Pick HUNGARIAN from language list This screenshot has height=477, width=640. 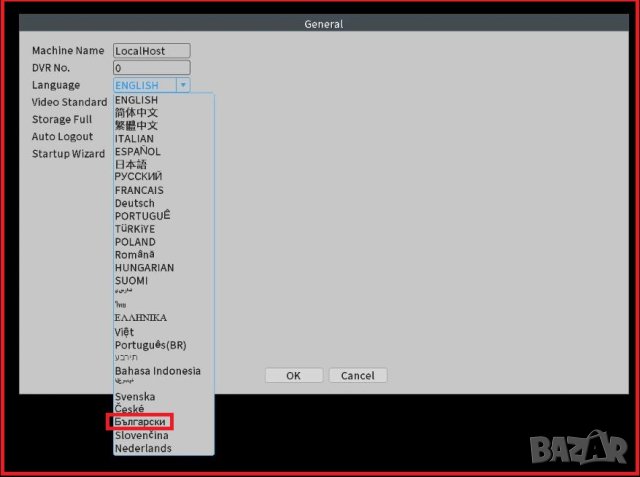click(x=144, y=268)
